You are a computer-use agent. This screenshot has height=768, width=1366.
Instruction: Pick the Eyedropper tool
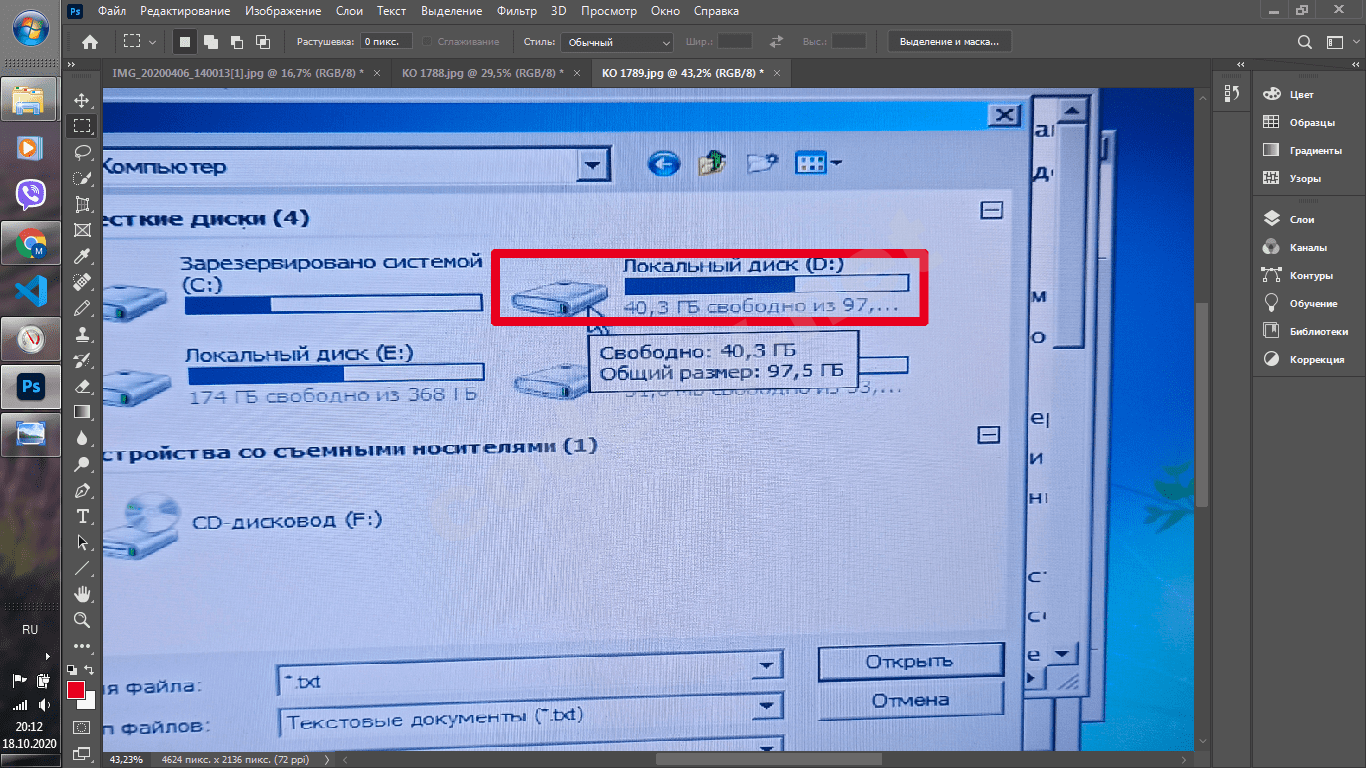[x=82, y=256]
